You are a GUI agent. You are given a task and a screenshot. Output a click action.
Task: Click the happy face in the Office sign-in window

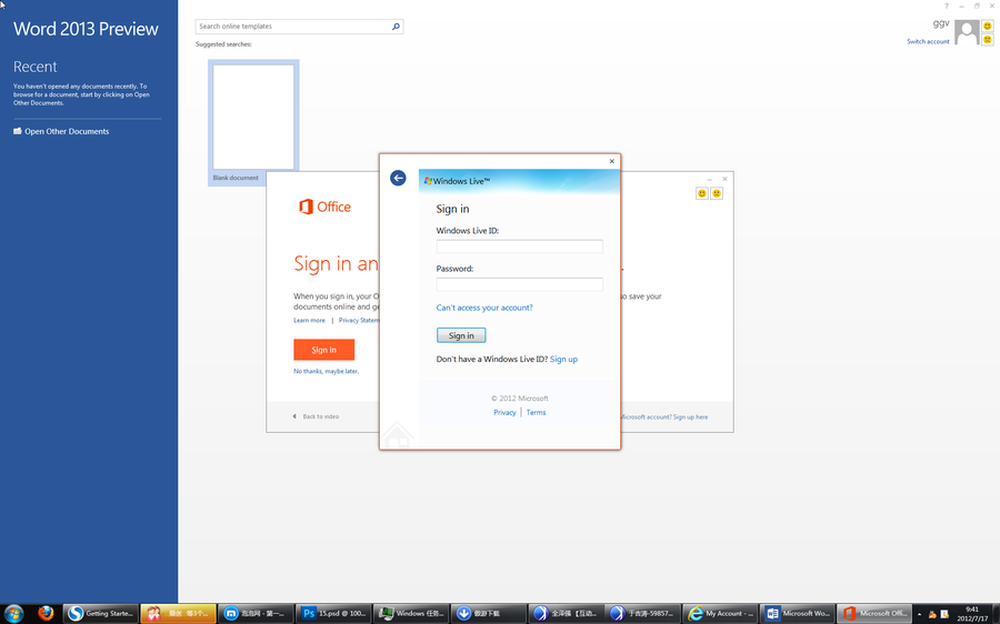click(x=702, y=193)
